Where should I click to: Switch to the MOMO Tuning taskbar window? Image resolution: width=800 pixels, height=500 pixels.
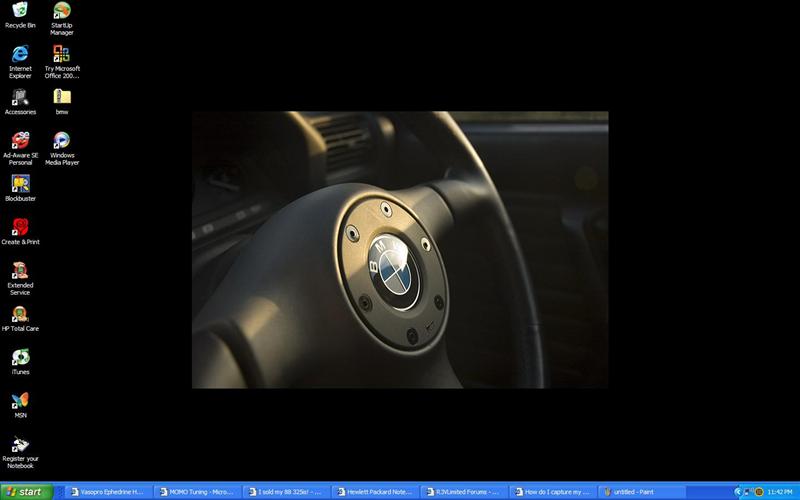pos(198,492)
